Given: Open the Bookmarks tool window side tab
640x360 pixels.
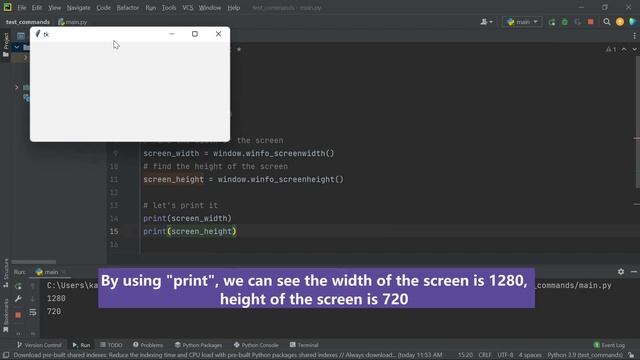Looking at the screenshot, I should click(6, 316).
